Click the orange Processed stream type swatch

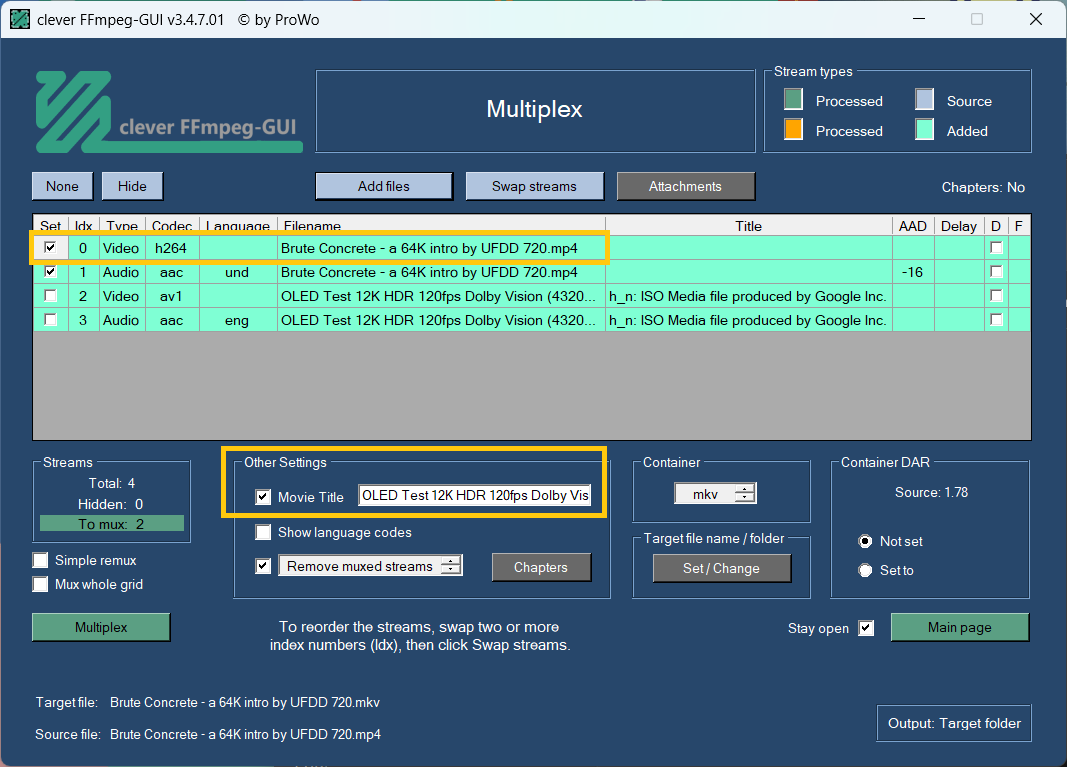pyautogui.click(x=793, y=129)
